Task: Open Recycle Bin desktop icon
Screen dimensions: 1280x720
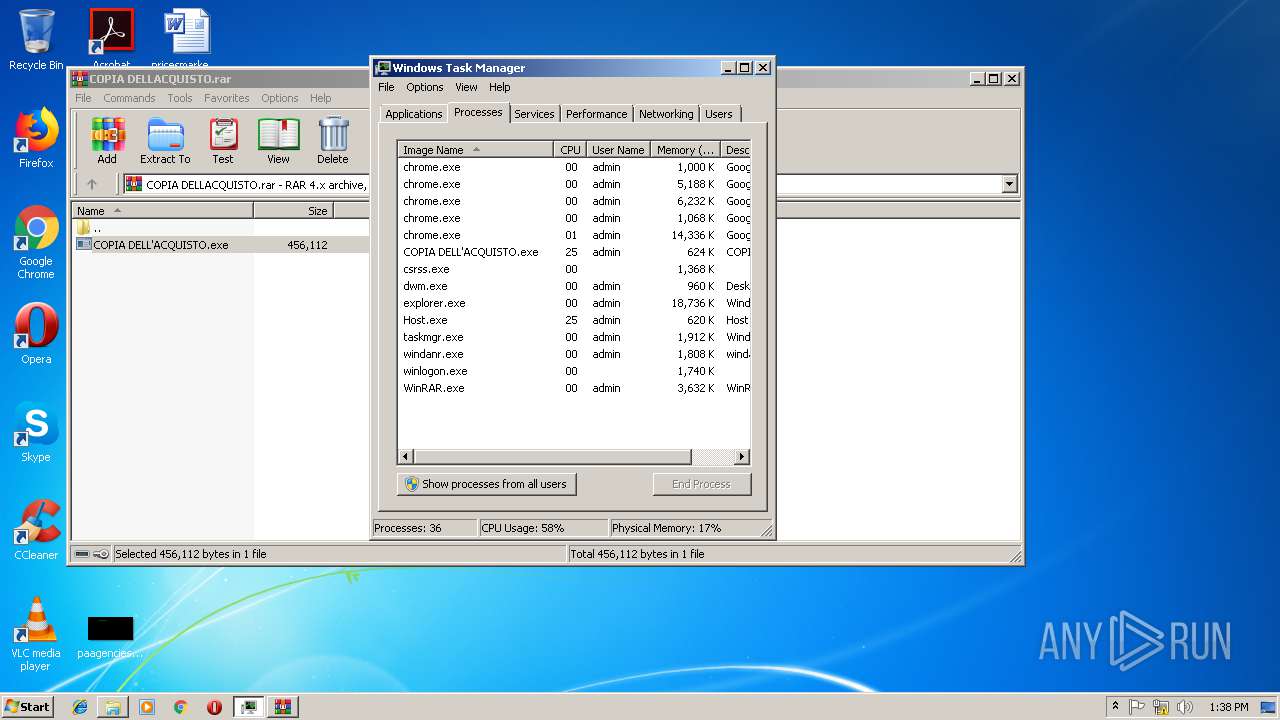Action: 36,40
